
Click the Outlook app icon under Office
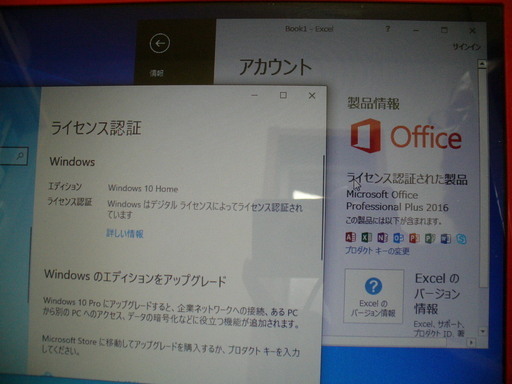[x=398, y=238]
